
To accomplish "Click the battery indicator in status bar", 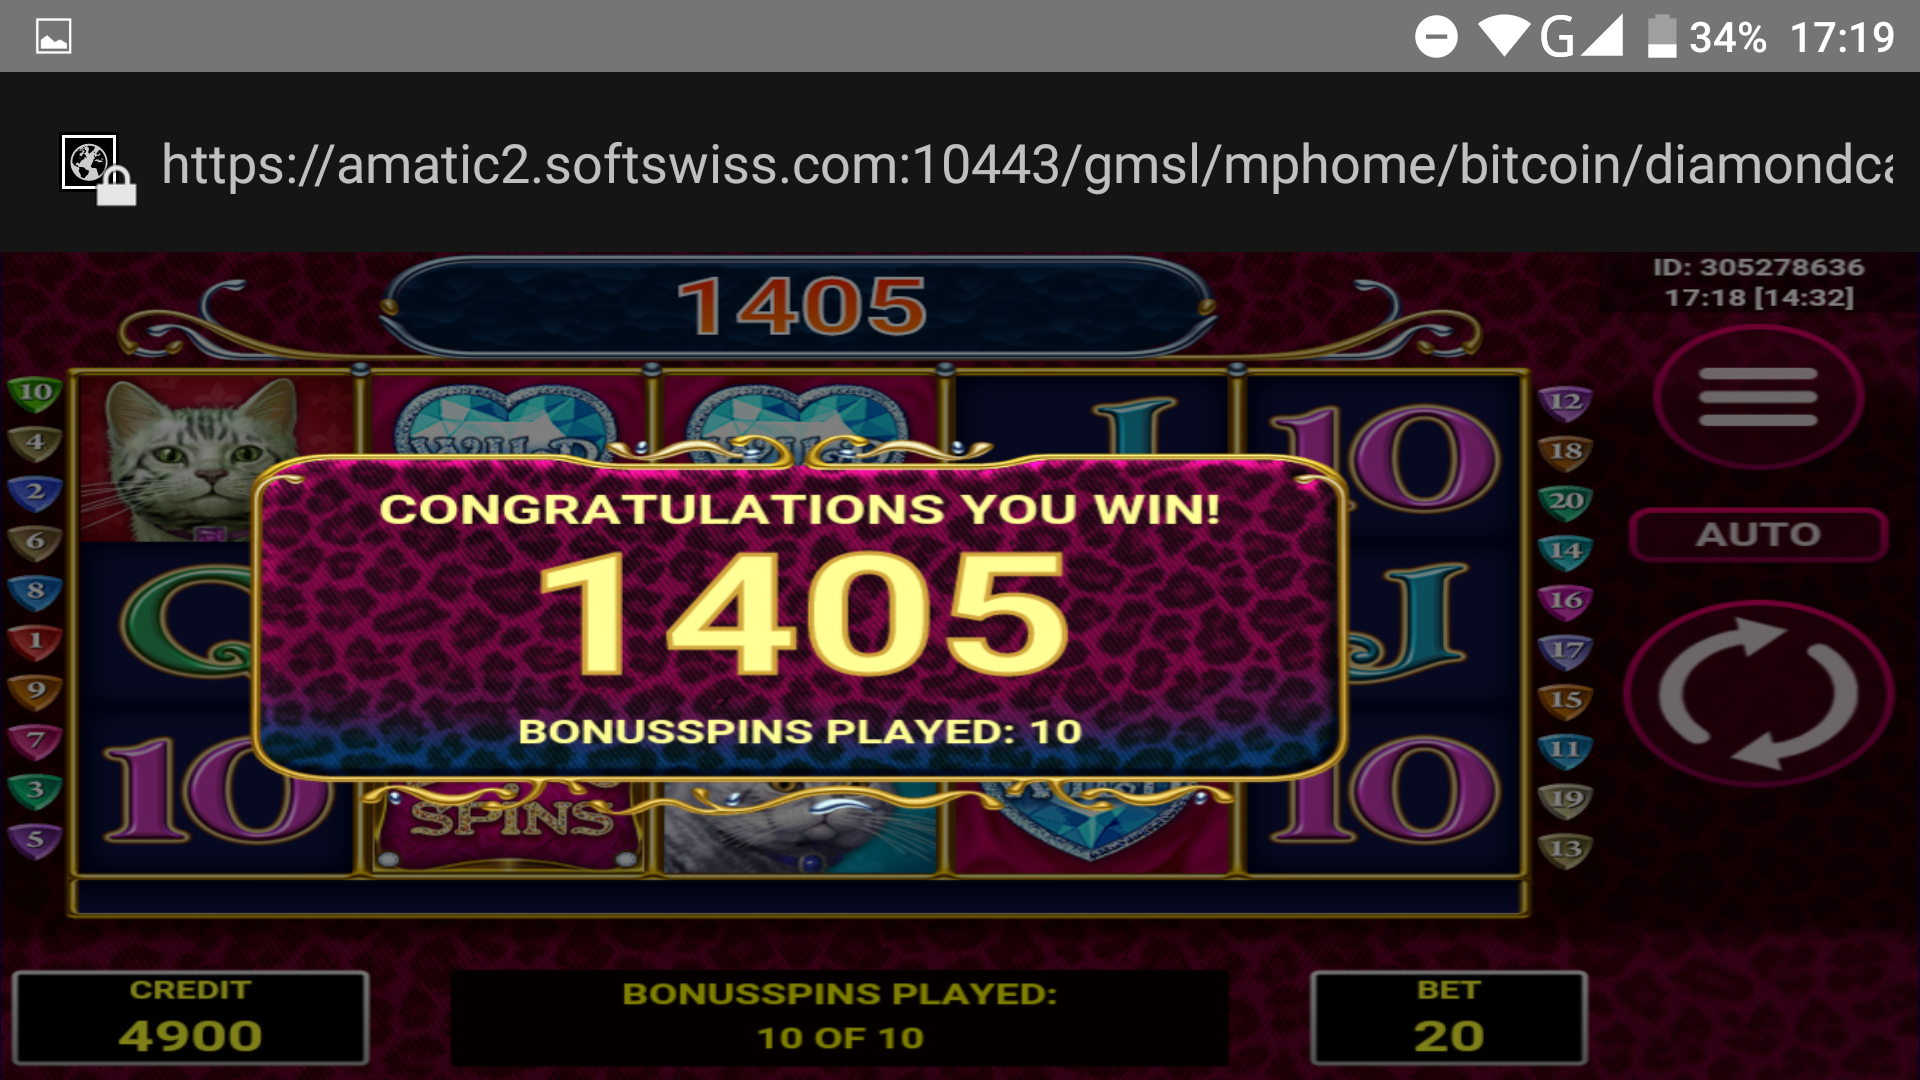I will tap(1661, 37).
